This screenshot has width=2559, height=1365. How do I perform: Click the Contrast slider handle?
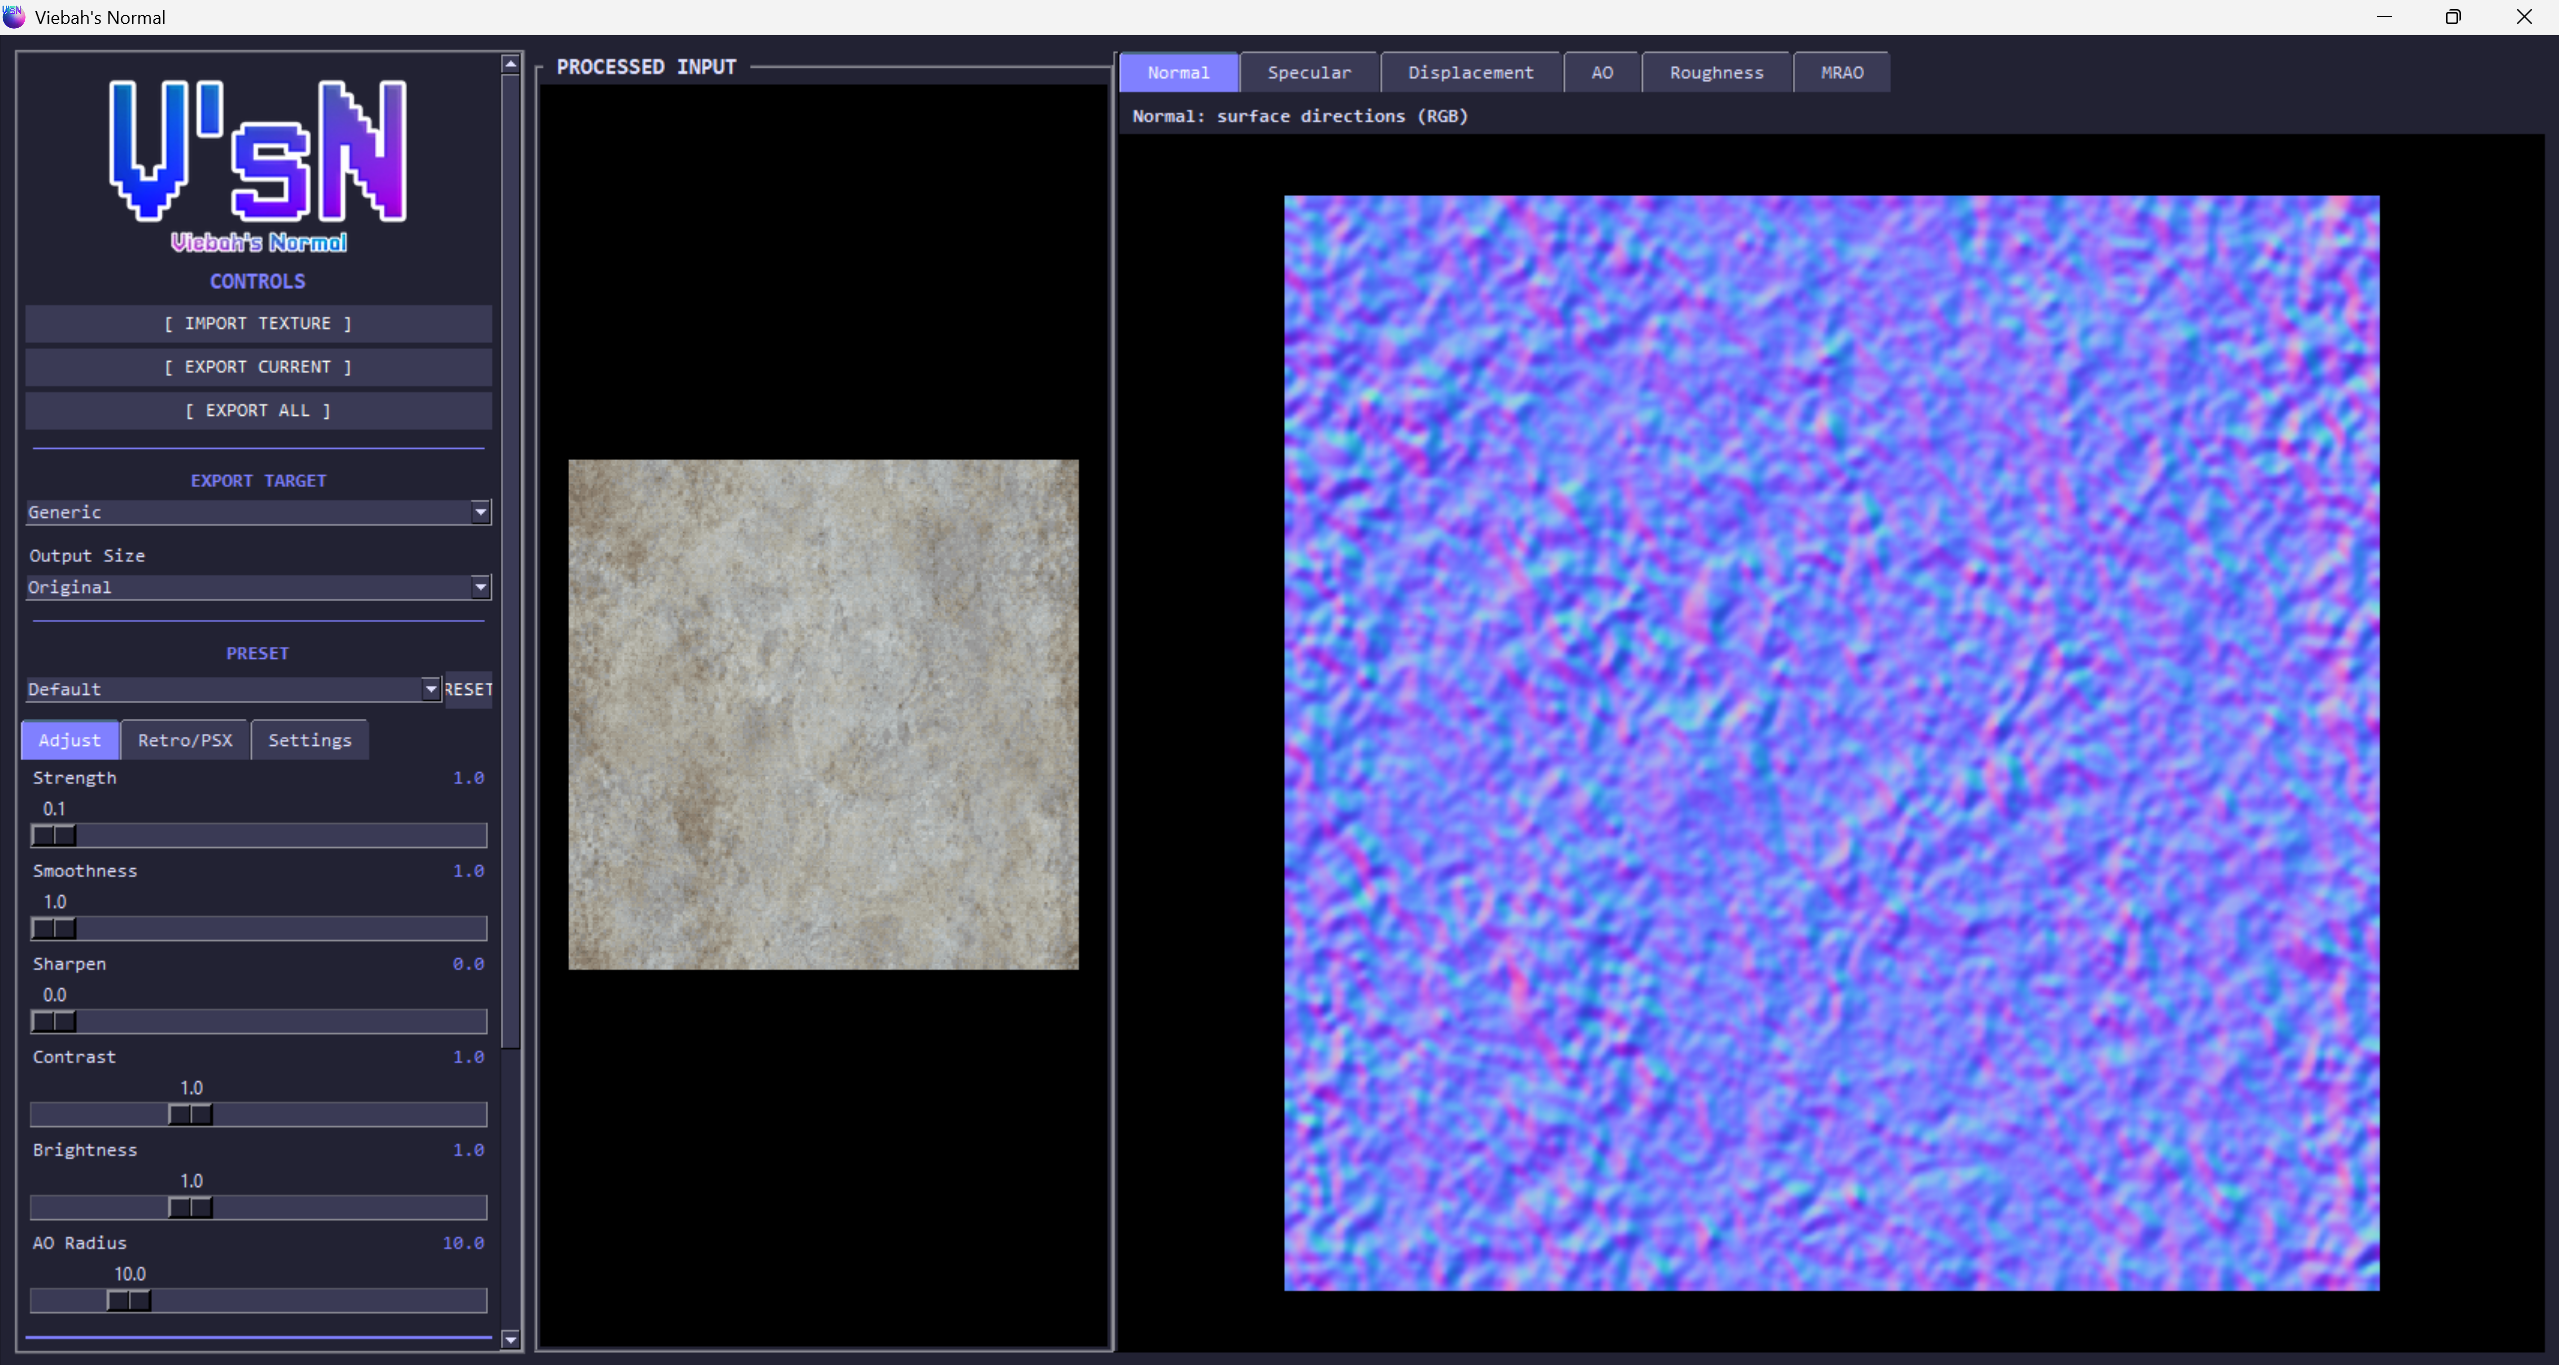[190, 1114]
